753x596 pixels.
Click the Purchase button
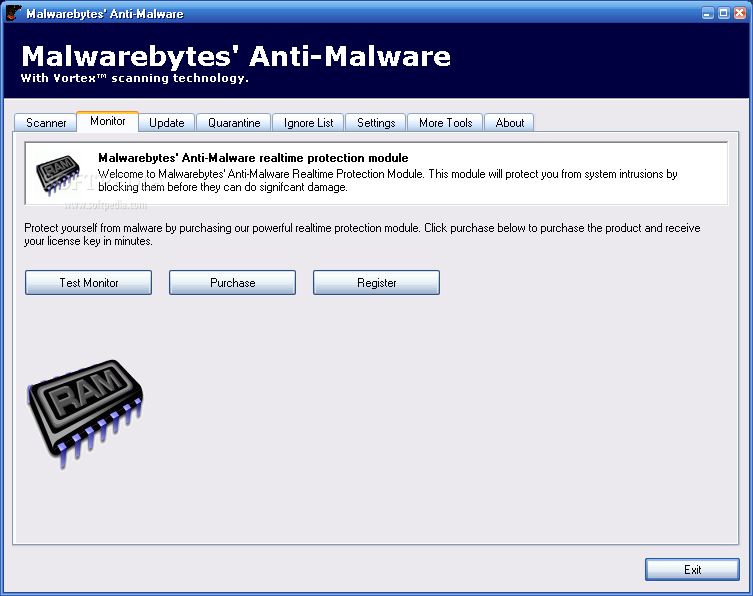pyautogui.click(x=232, y=282)
